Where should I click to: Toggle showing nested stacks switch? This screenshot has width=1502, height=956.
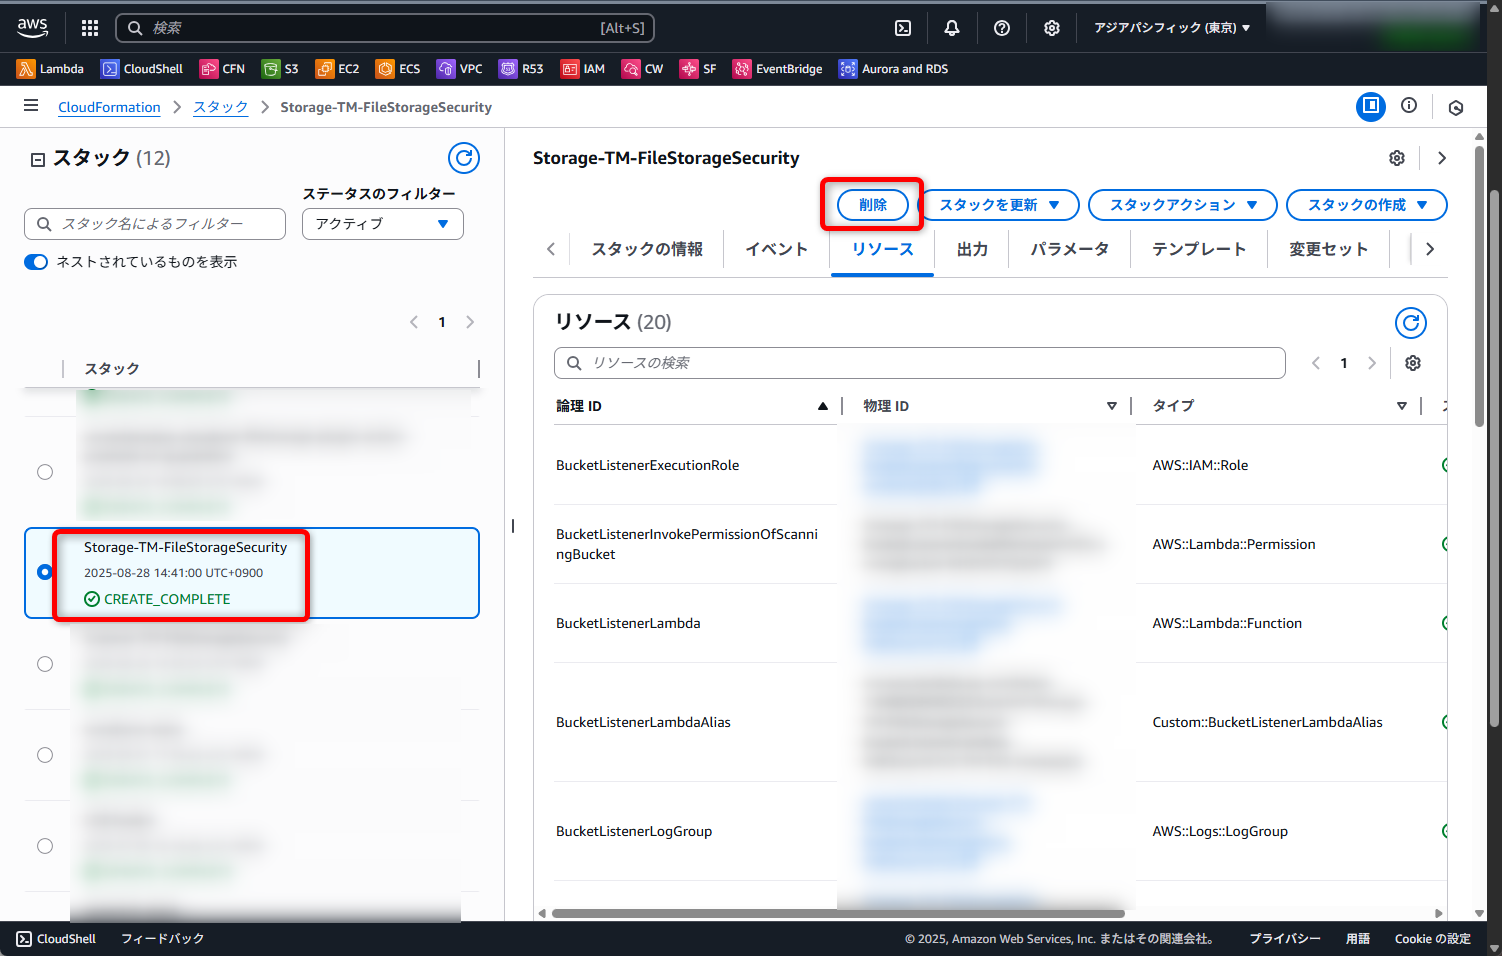pos(36,262)
